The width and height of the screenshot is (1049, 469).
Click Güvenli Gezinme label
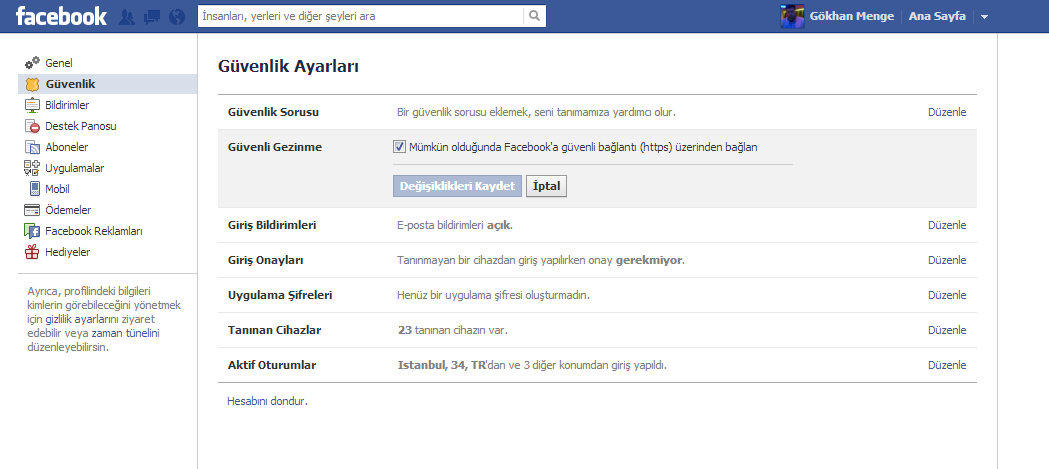(x=275, y=147)
